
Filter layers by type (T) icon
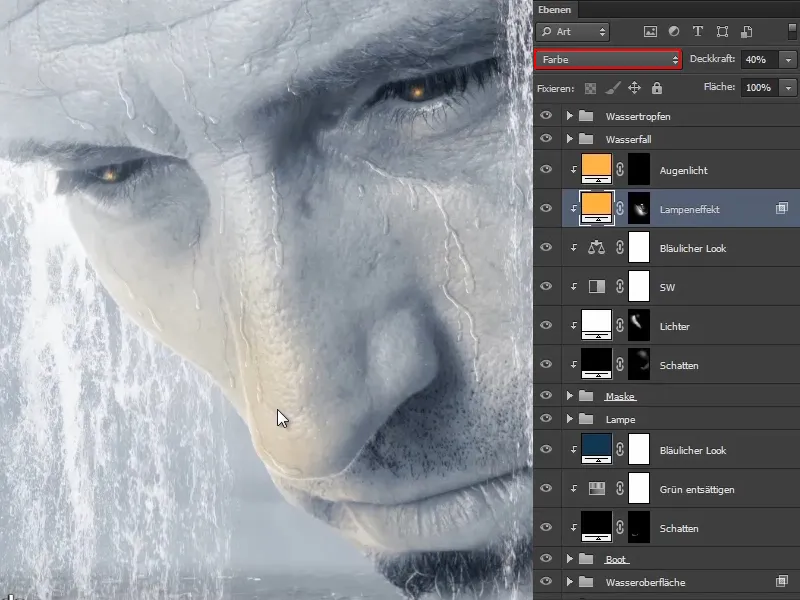pyautogui.click(x=697, y=32)
